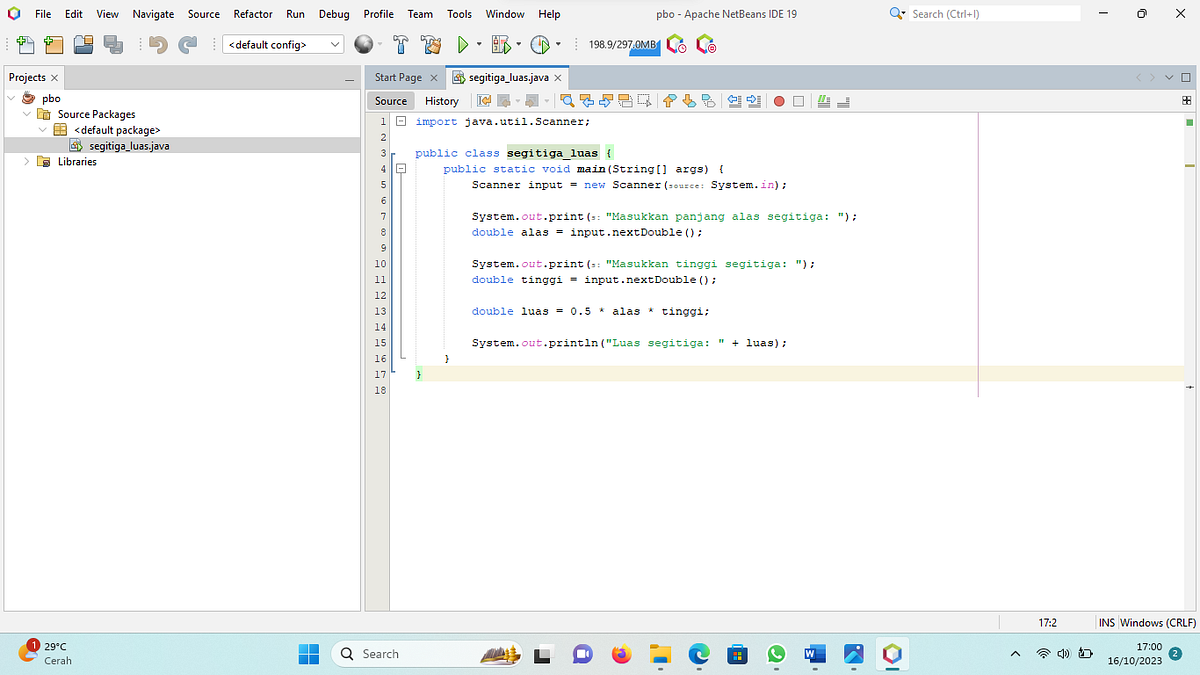Switch to the History view button
1200x675 pixels.
click(x=441, y=101)
